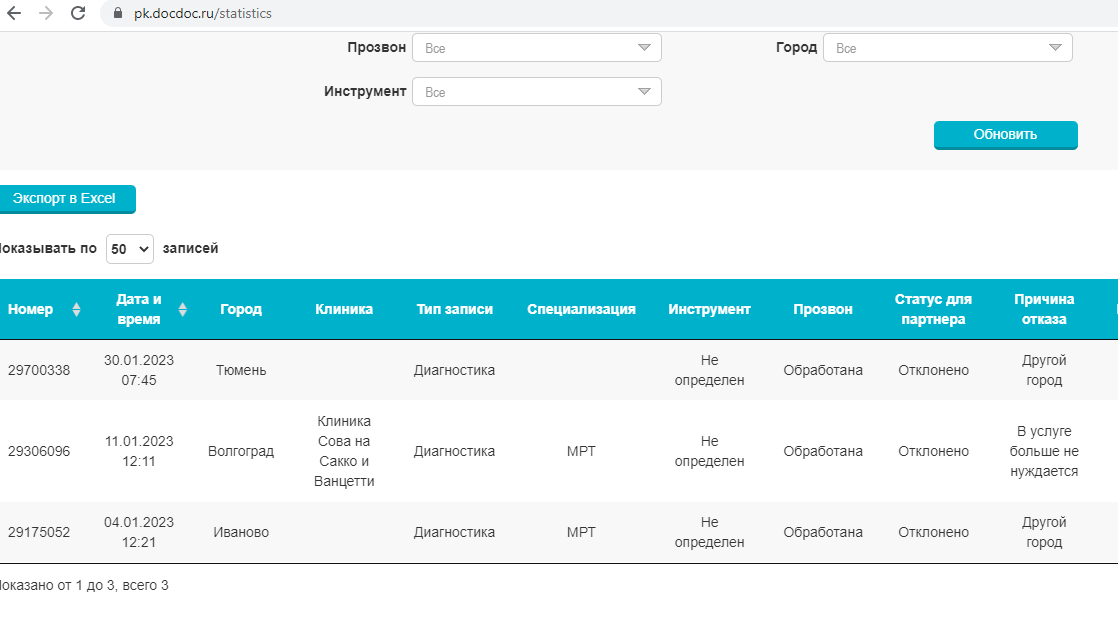Sort by Дата и время sort arrows

(182, 310)
